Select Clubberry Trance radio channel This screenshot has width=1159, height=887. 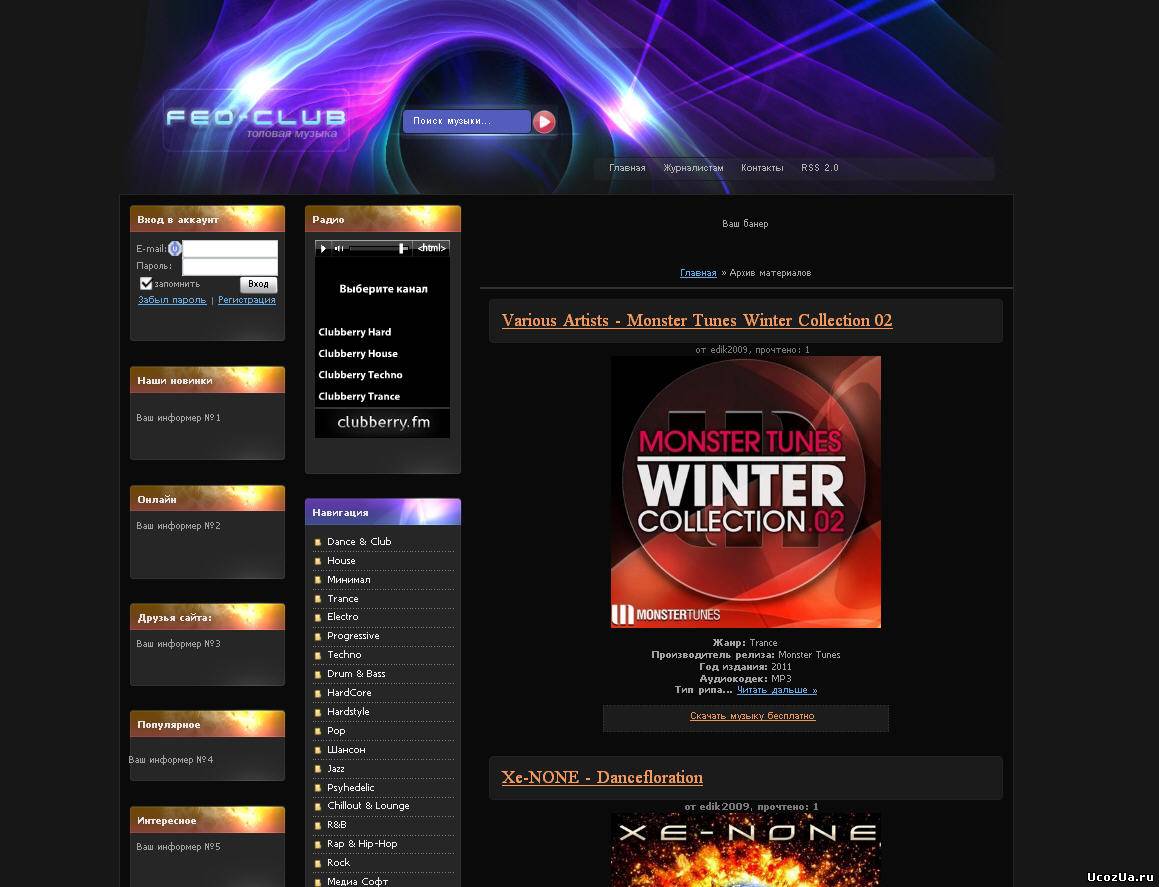coord(360,397)
